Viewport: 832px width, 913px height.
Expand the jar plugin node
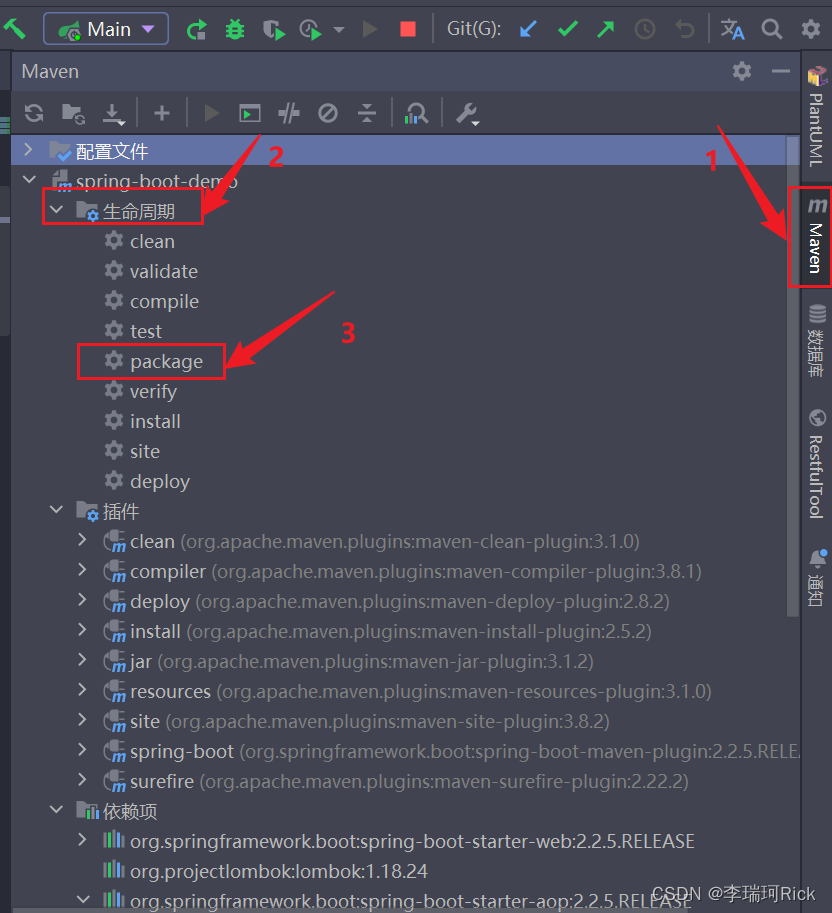pyautogui.click(x=83, y=660)
